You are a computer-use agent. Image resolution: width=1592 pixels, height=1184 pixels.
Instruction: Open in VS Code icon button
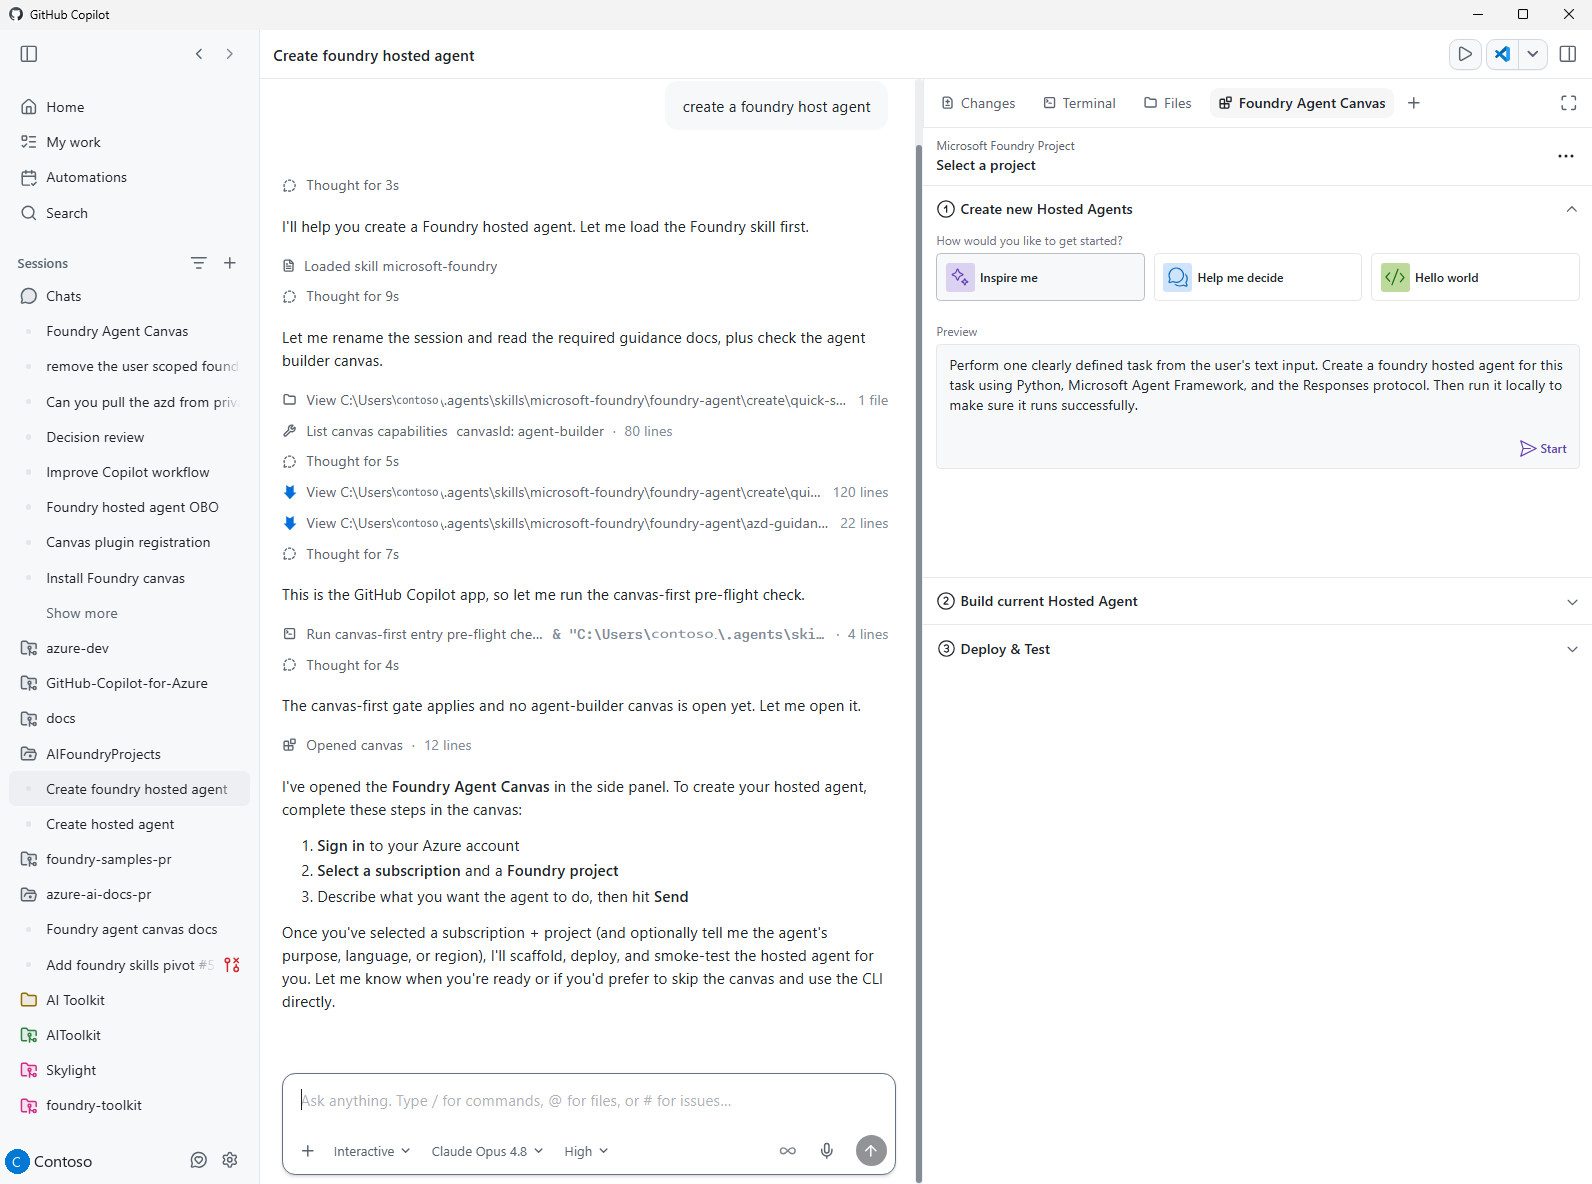pos(1502,54)
